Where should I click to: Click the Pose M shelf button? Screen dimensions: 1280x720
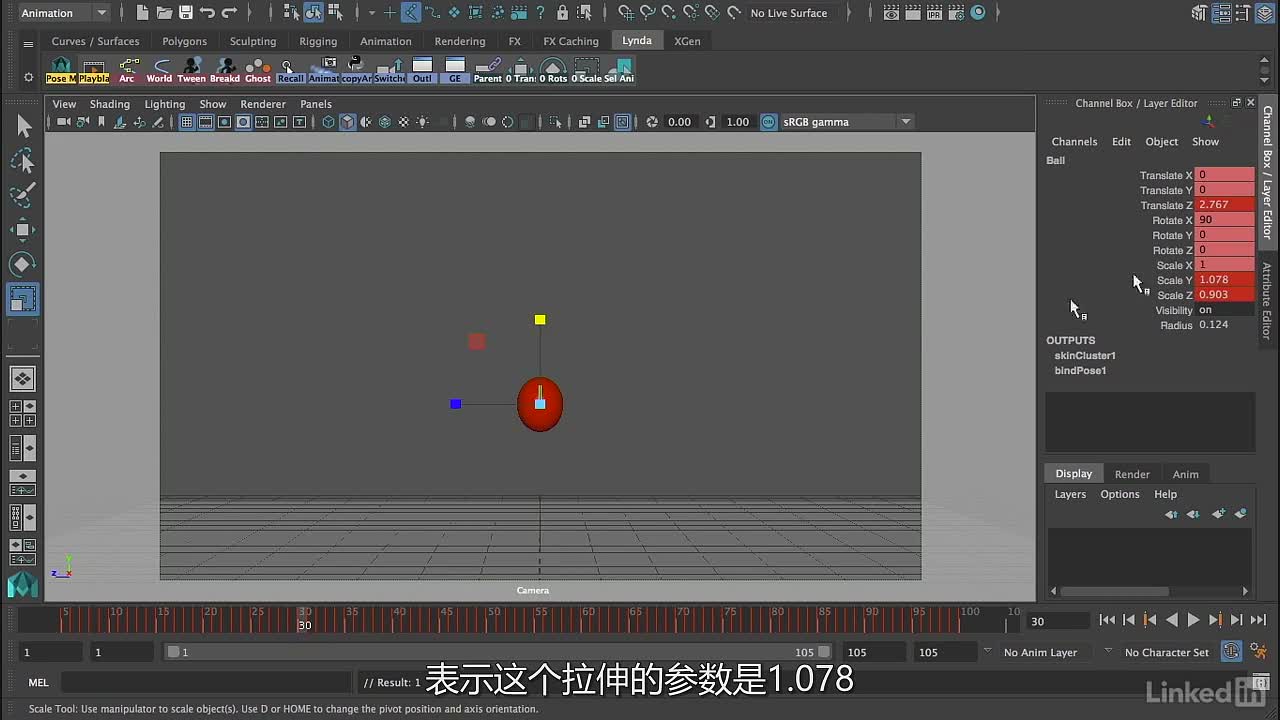coord(61,70)
